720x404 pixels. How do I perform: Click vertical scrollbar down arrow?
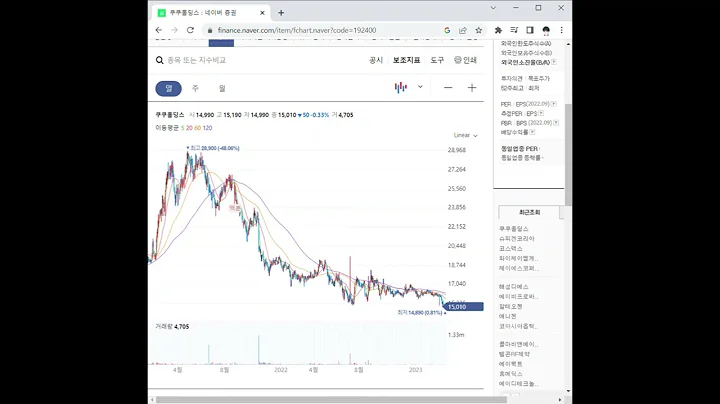point(568,391)
